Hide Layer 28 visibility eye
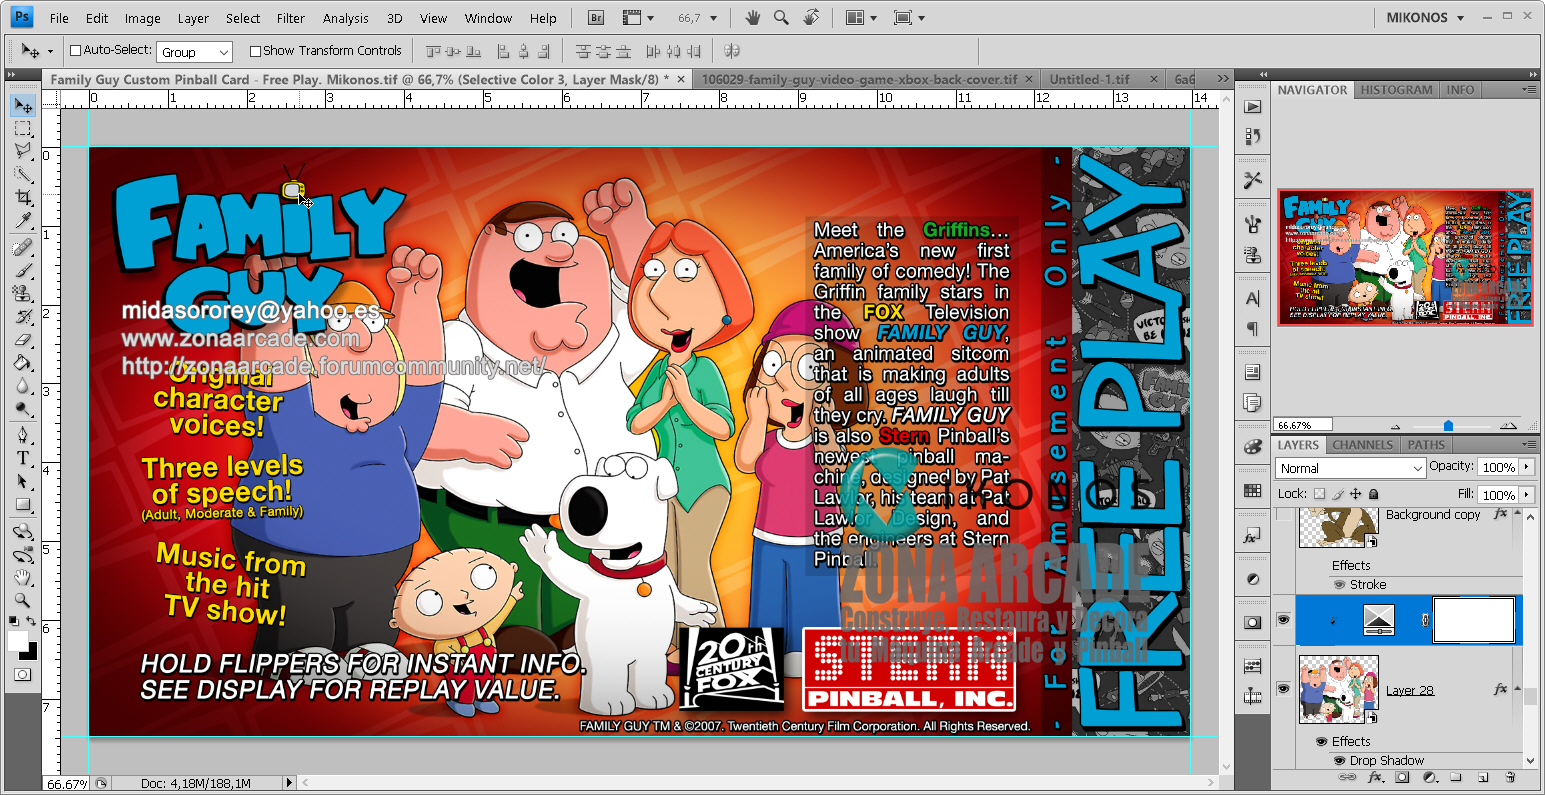This screenshot has height=795, width=1545. [x=1283, y=689]
